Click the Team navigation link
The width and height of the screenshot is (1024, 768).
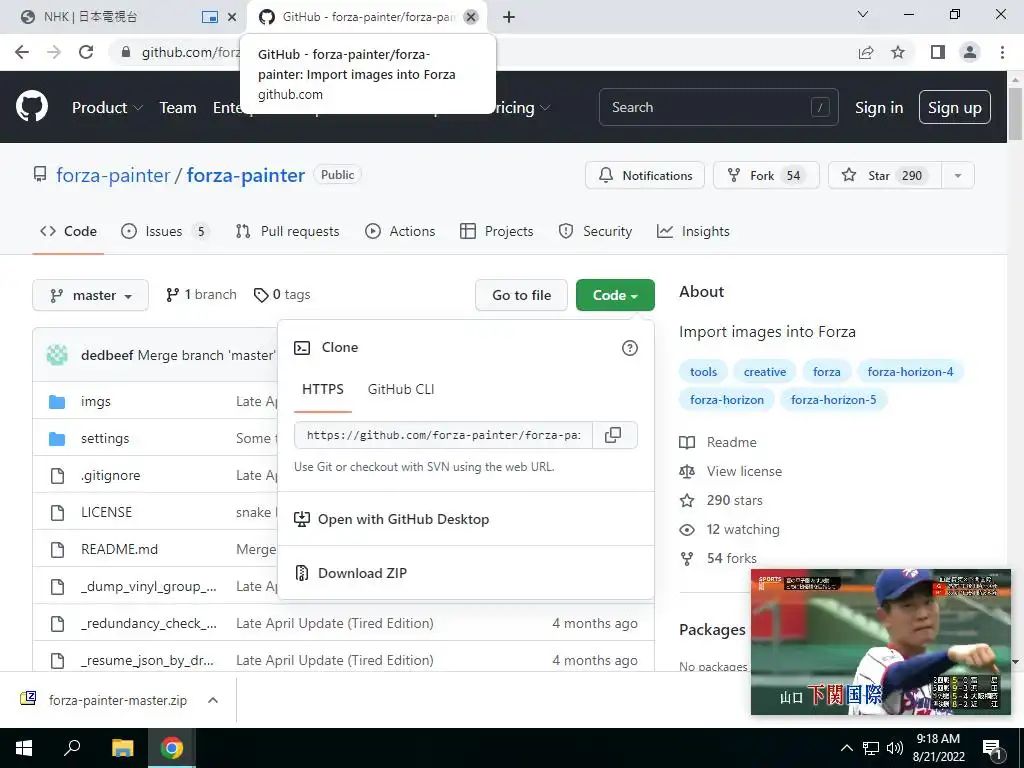[178, 108]
